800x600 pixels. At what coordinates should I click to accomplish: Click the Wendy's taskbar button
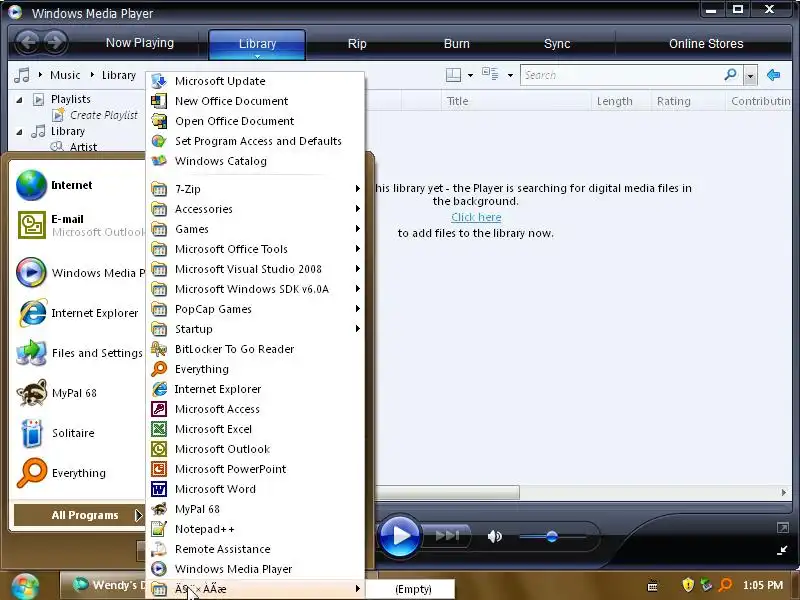click(x=103, y=585)
